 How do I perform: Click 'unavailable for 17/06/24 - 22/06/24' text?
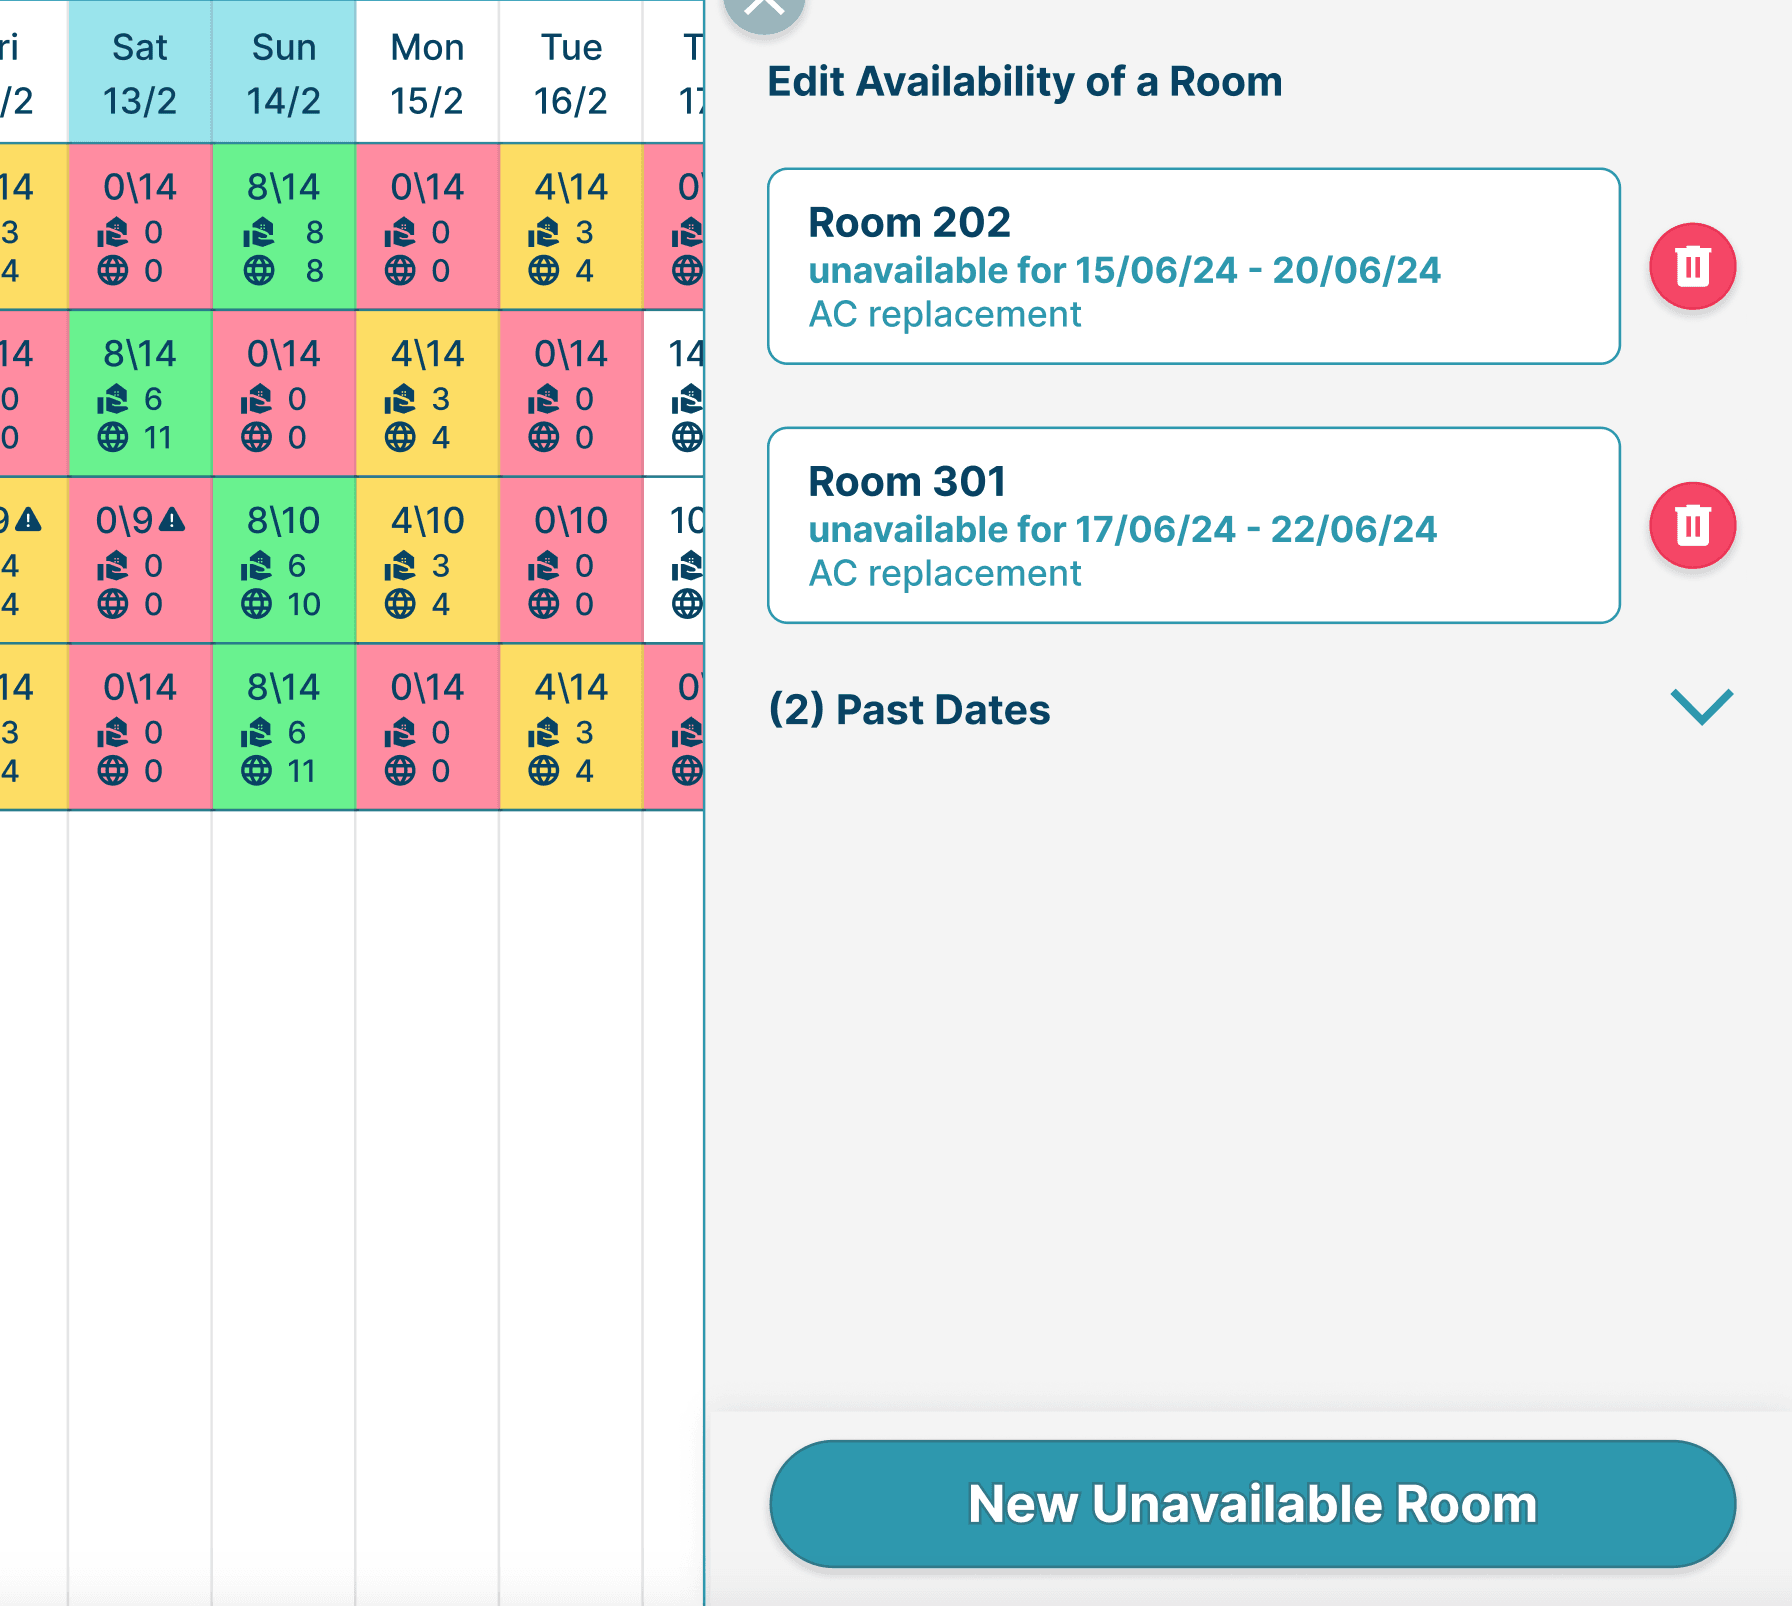pyautogui.click(x=1122, y=529)
